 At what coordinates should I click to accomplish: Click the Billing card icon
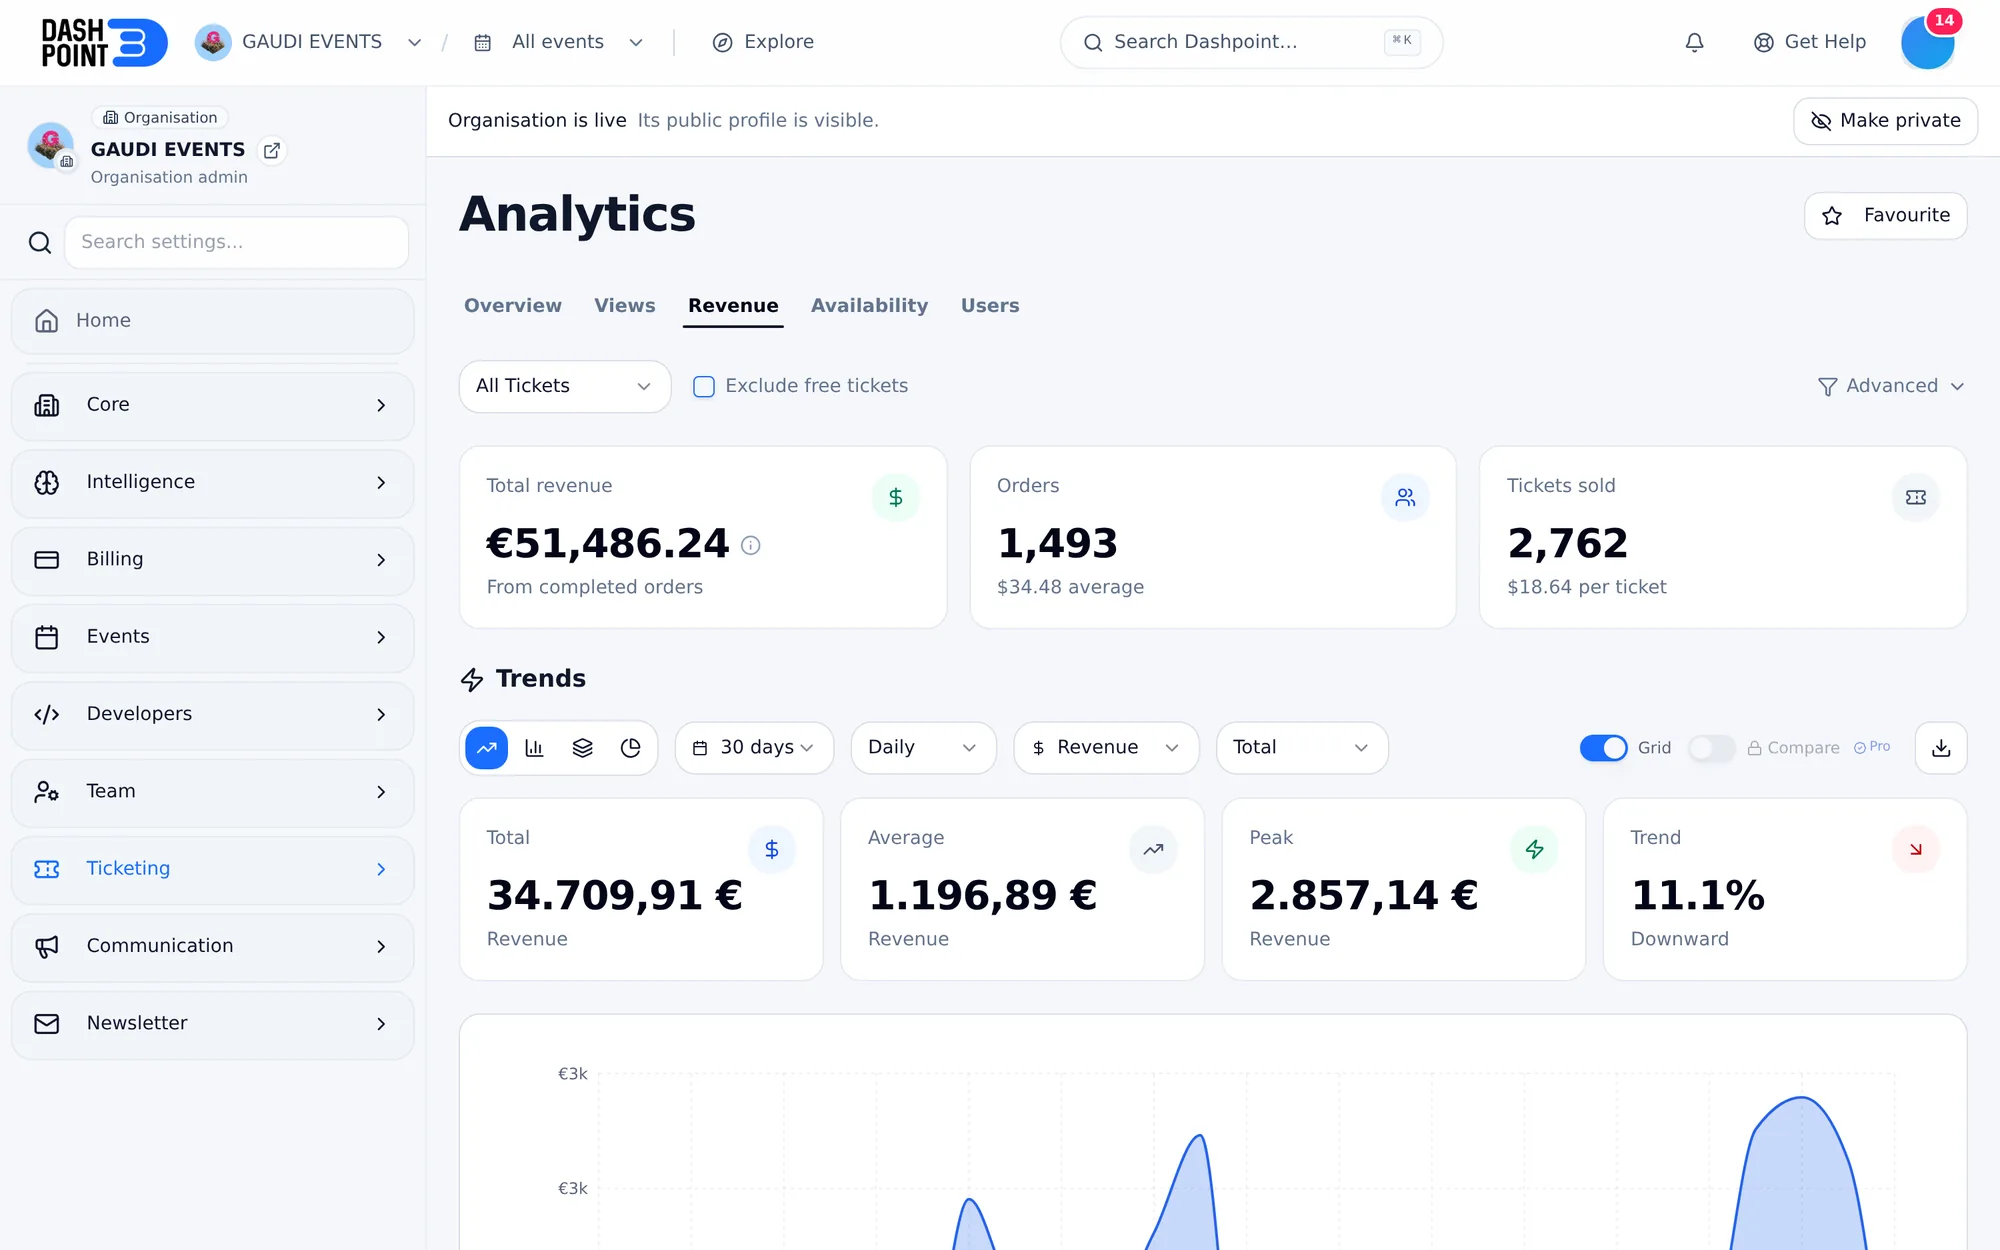(x=47, y=560)
